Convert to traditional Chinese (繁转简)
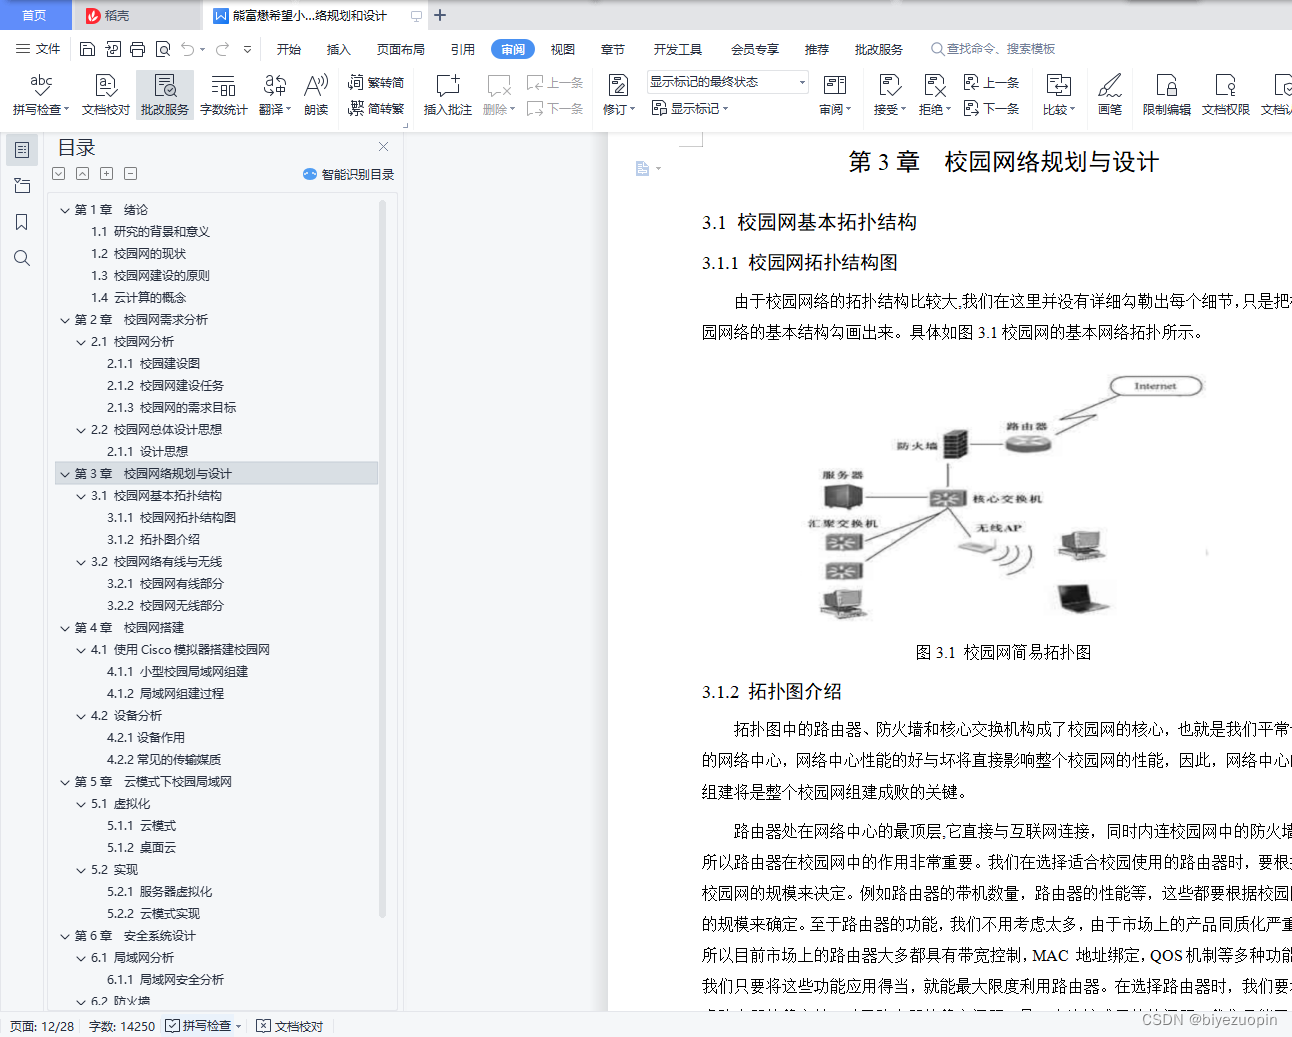Viewport: 1292px width, 1037px height. coord(376,82)
